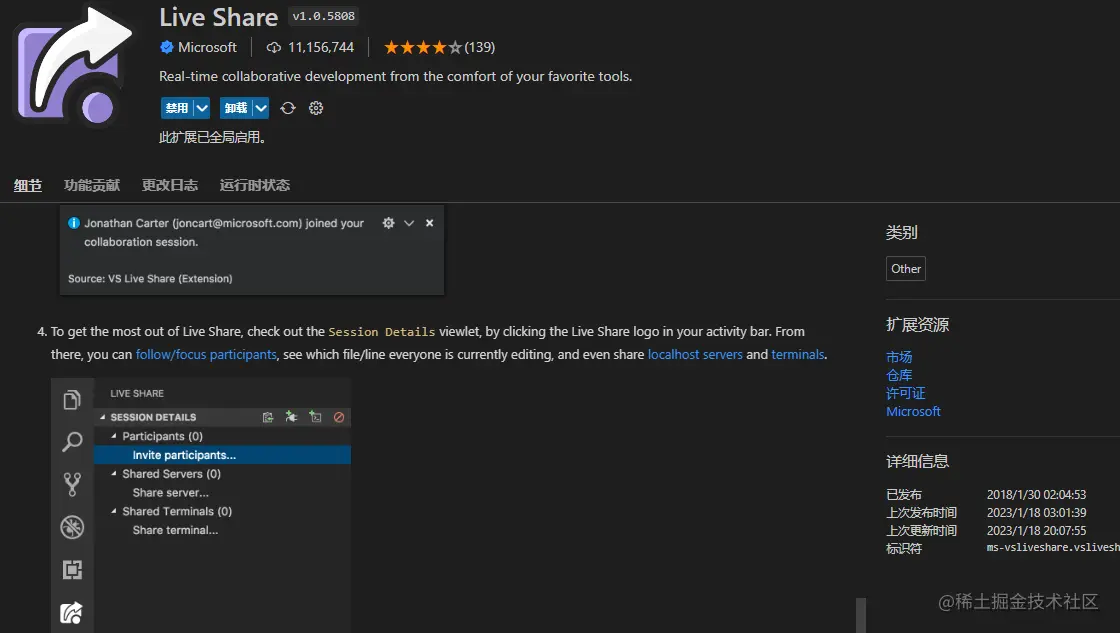Screen dimensions: 1120x633
Task: Click the third icon in the Session Details toolbar
Action: 315,417
